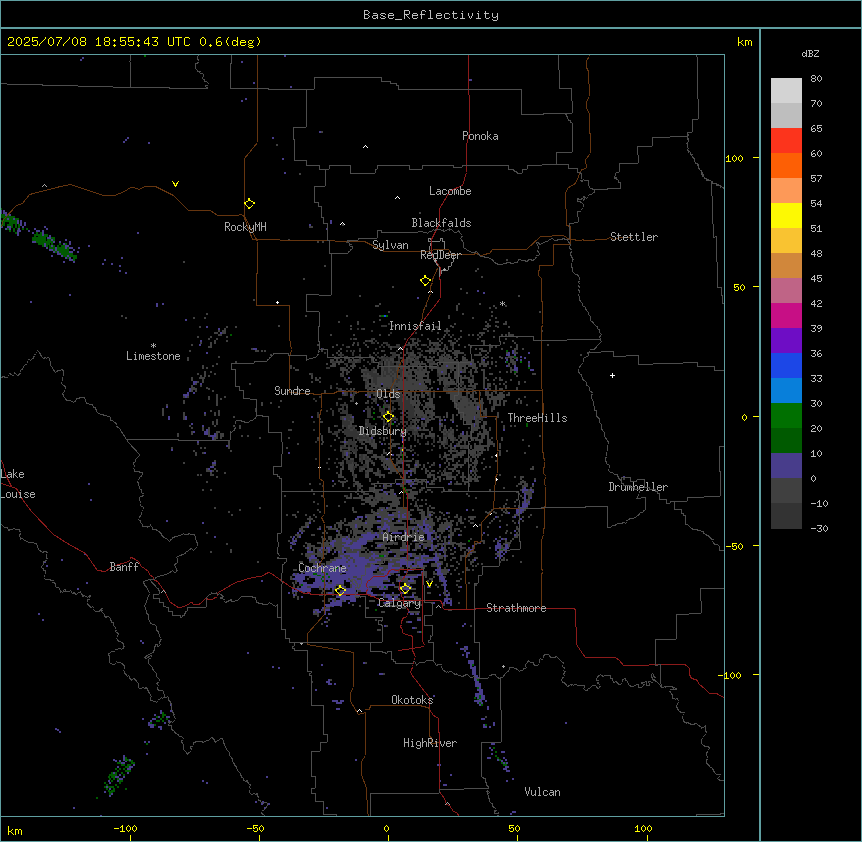Image resolution: width=862 pixels, height=842 pixels.
Task: Click the blue 36 dBZ legend swatch
Action: click(786, 365)
